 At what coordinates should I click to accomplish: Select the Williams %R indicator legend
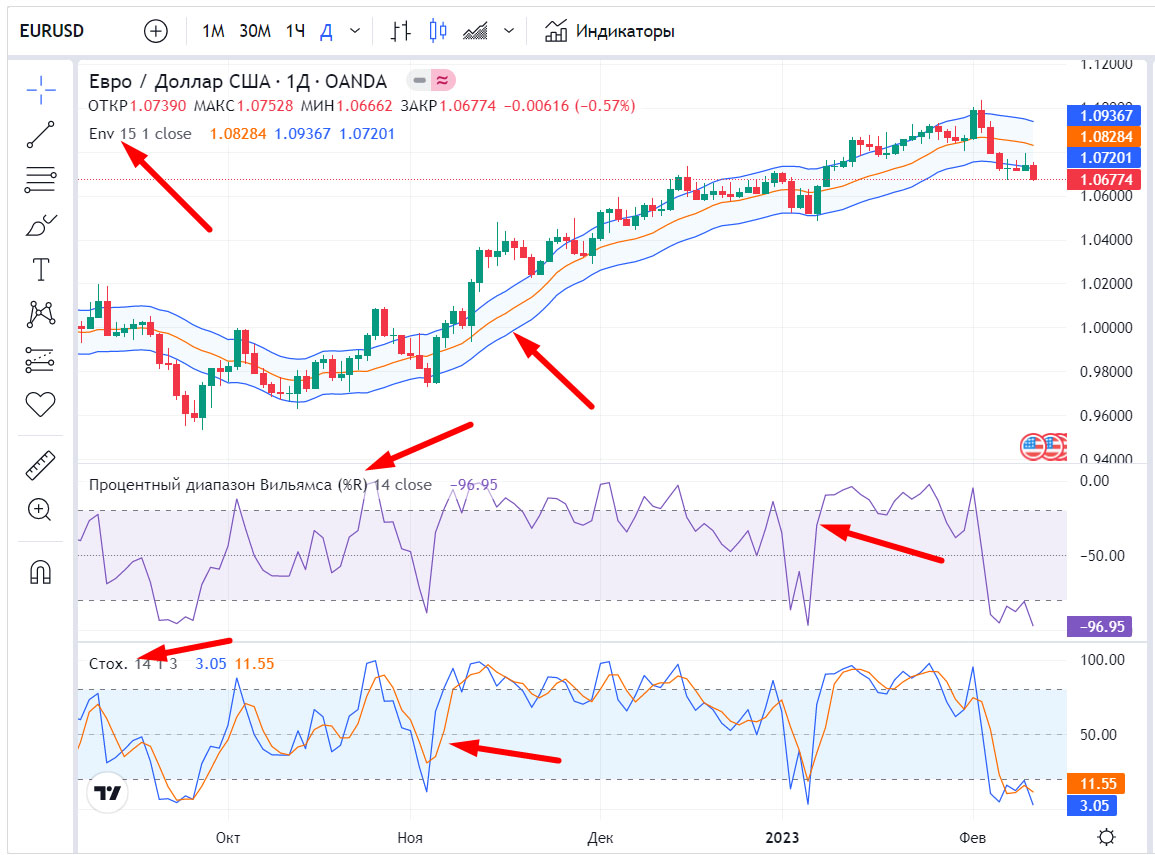(x=260, y=485)
